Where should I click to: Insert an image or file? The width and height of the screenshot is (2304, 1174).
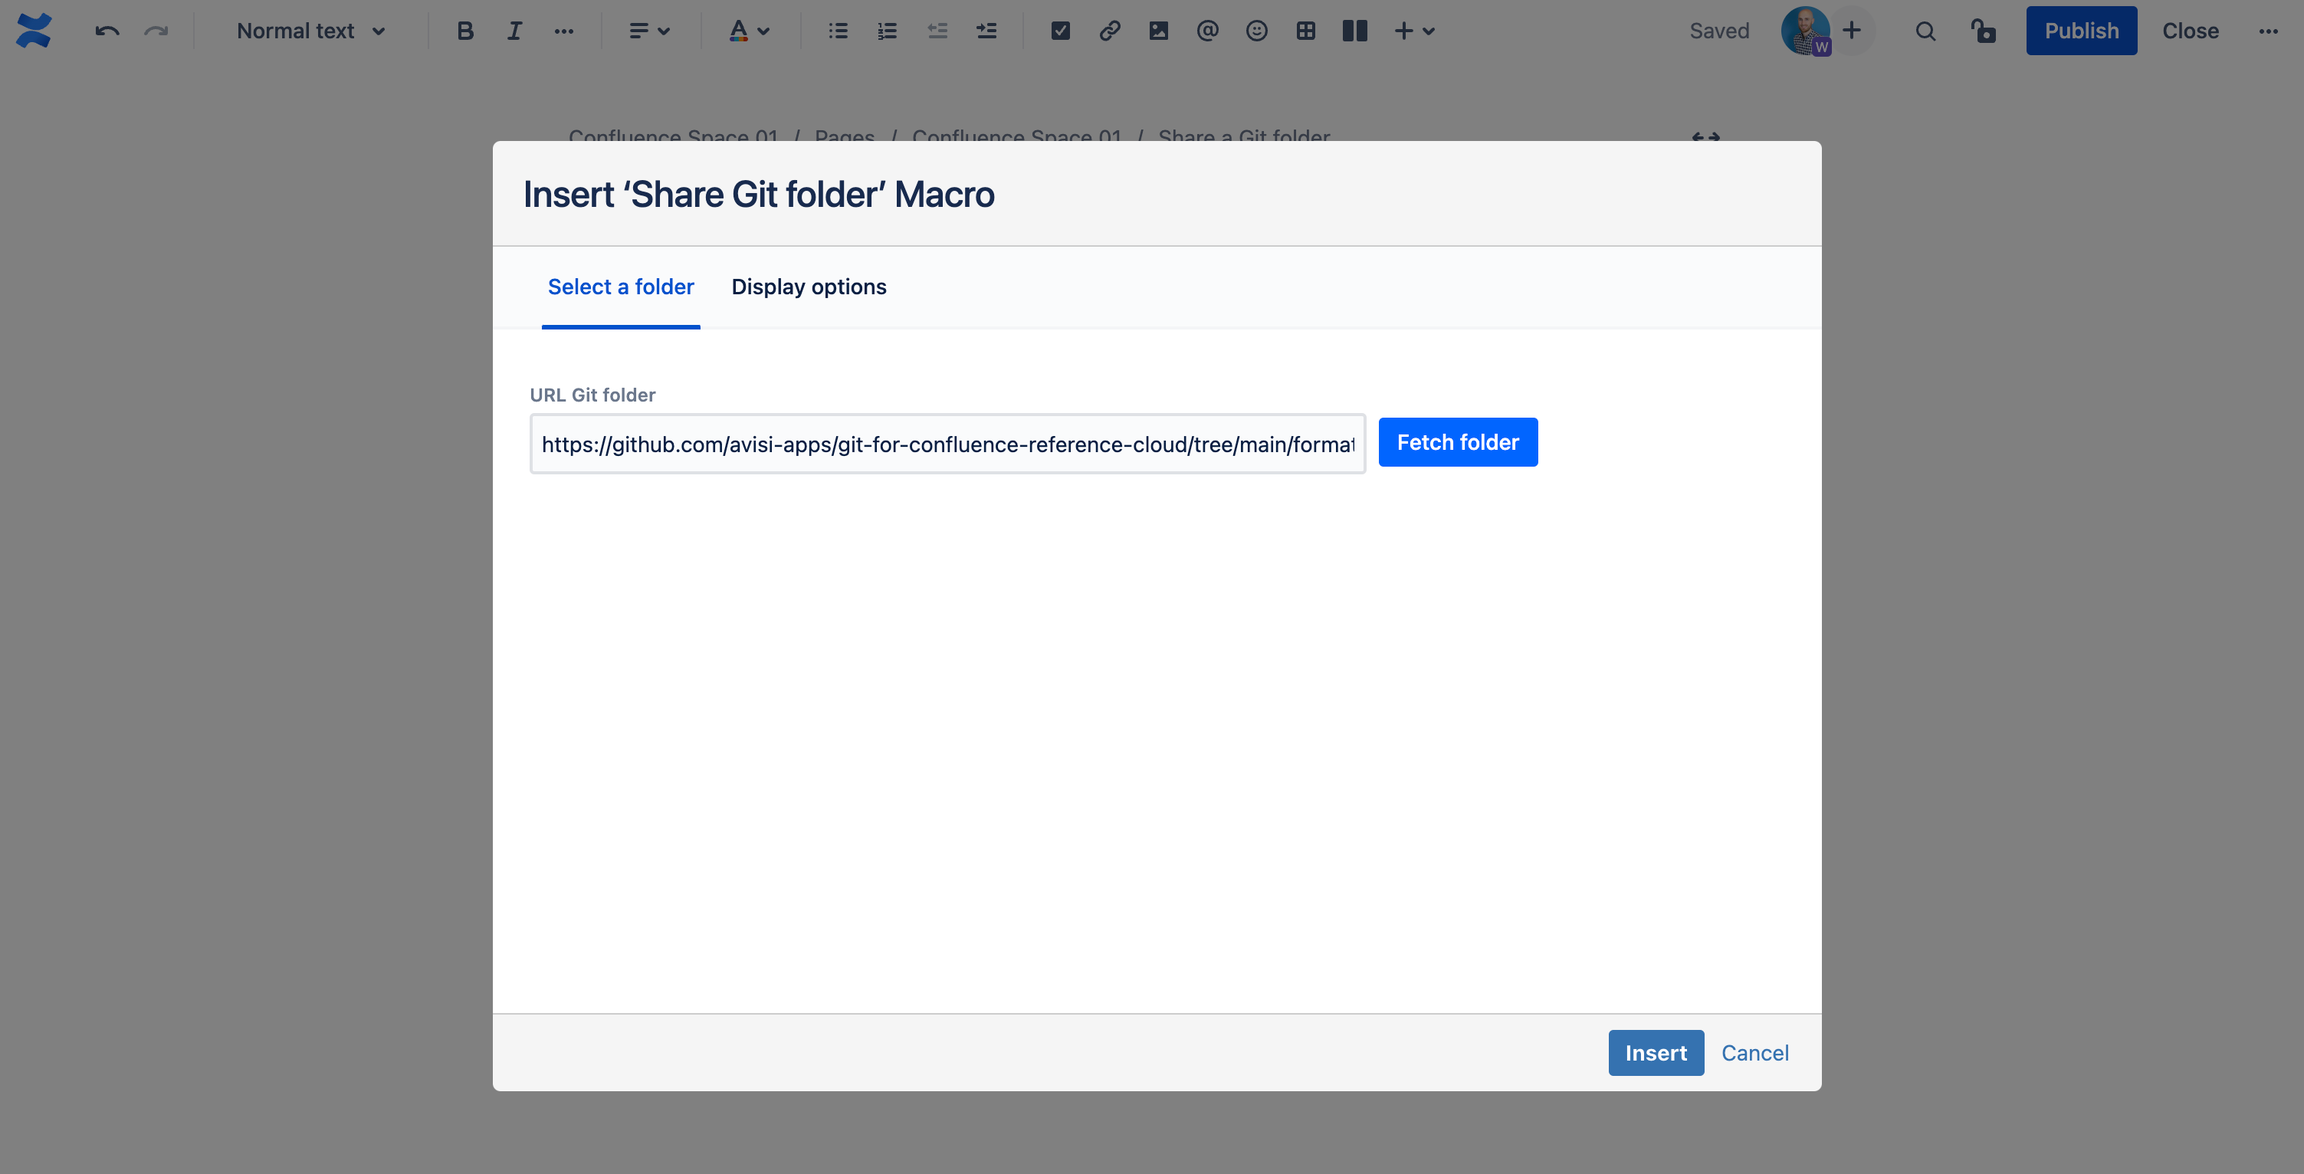pyautogui.click(x=1158, y=31)
